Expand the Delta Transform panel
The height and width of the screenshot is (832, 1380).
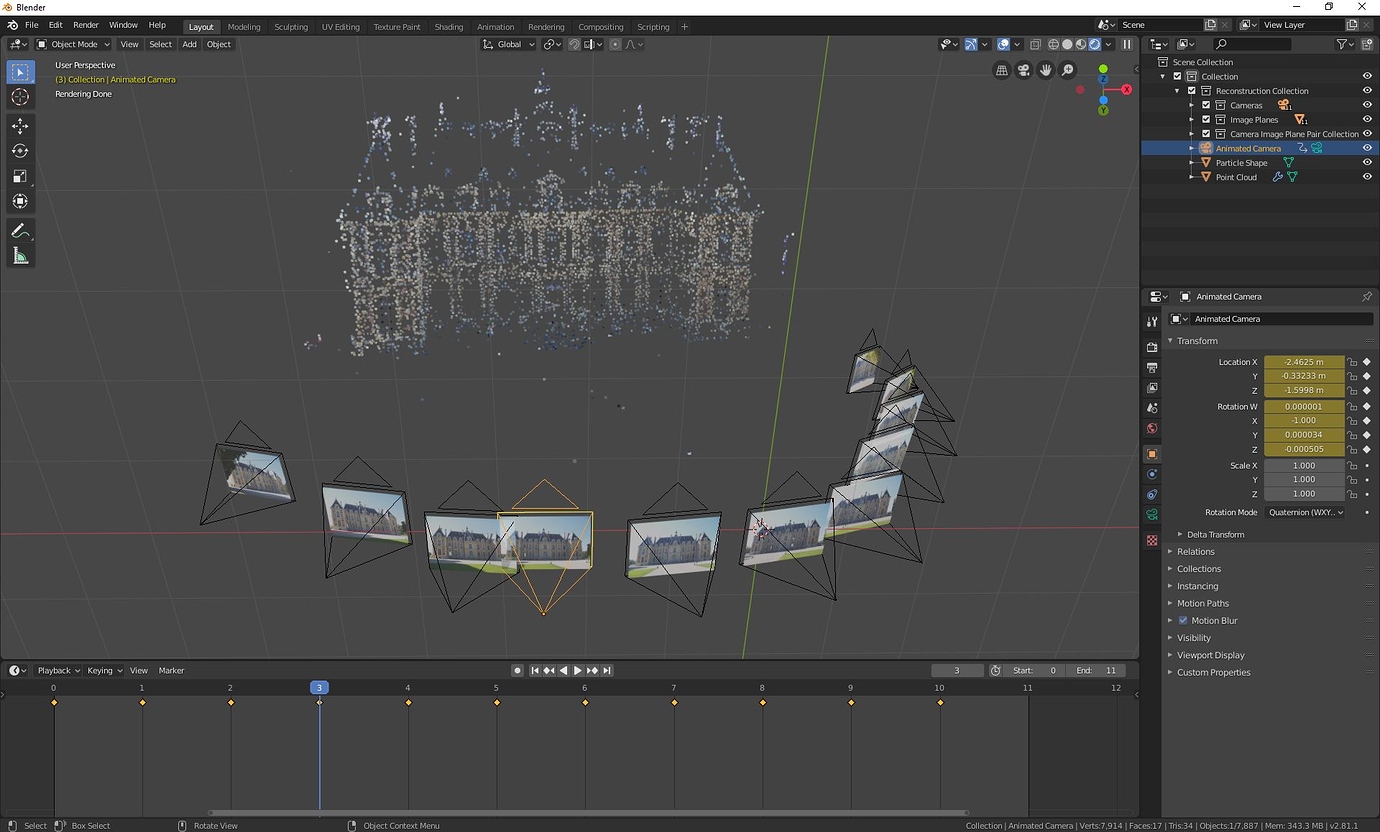tap(1218, 534)
